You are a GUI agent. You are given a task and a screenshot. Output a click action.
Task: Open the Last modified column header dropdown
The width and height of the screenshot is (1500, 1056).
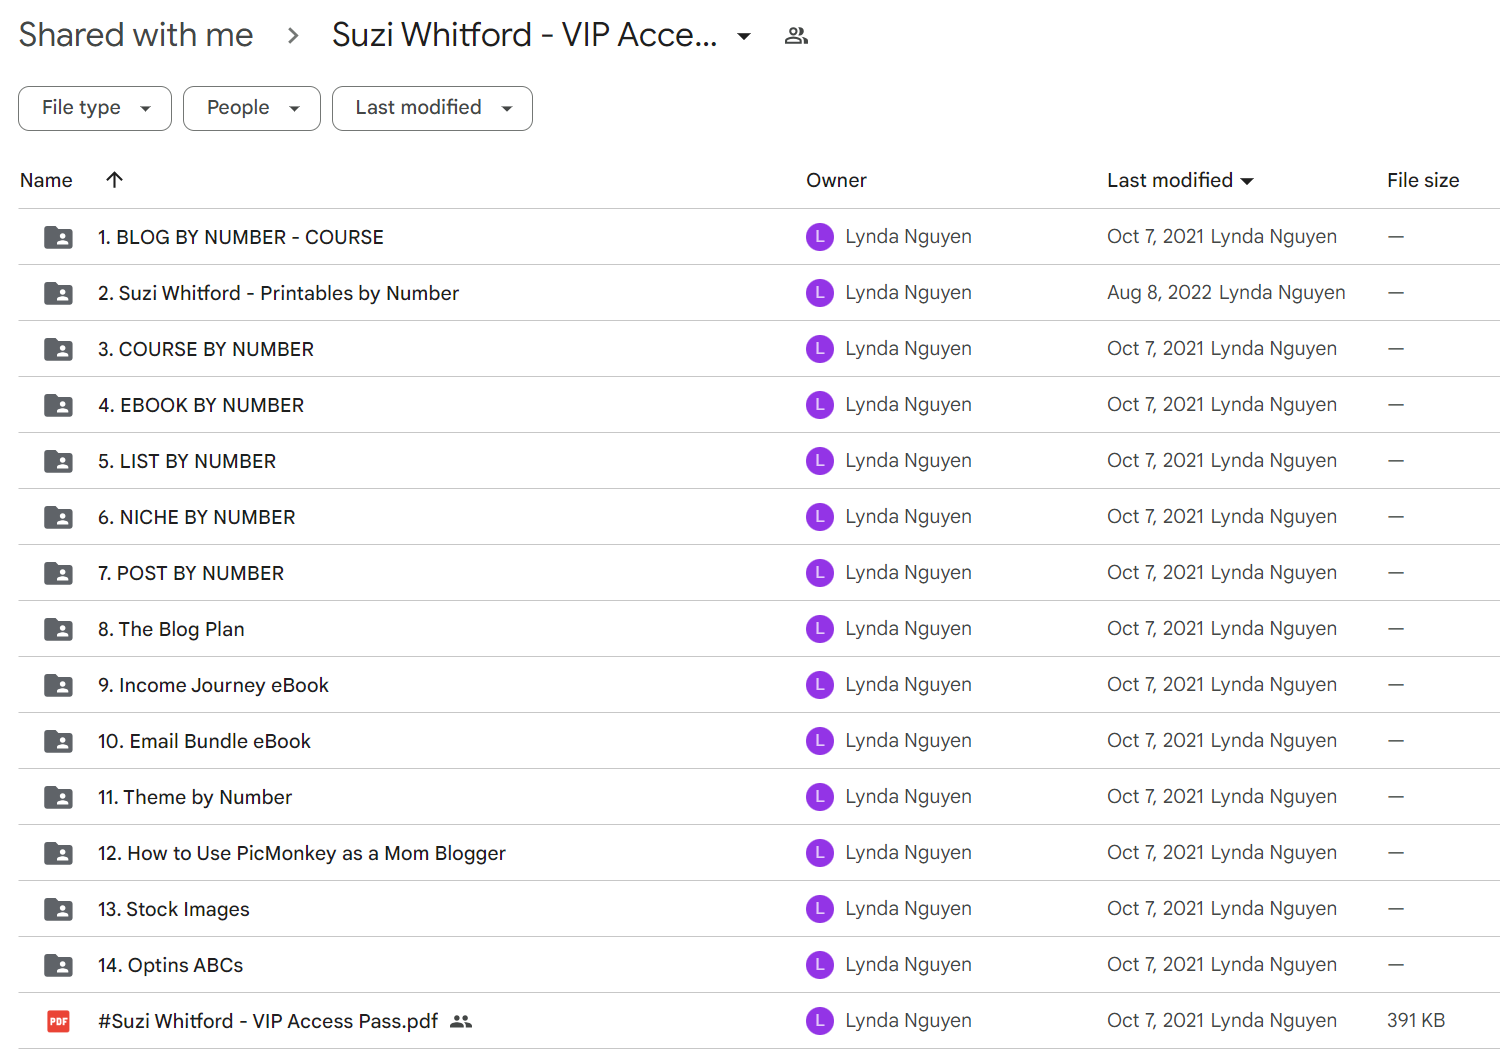coord(1247,181)
